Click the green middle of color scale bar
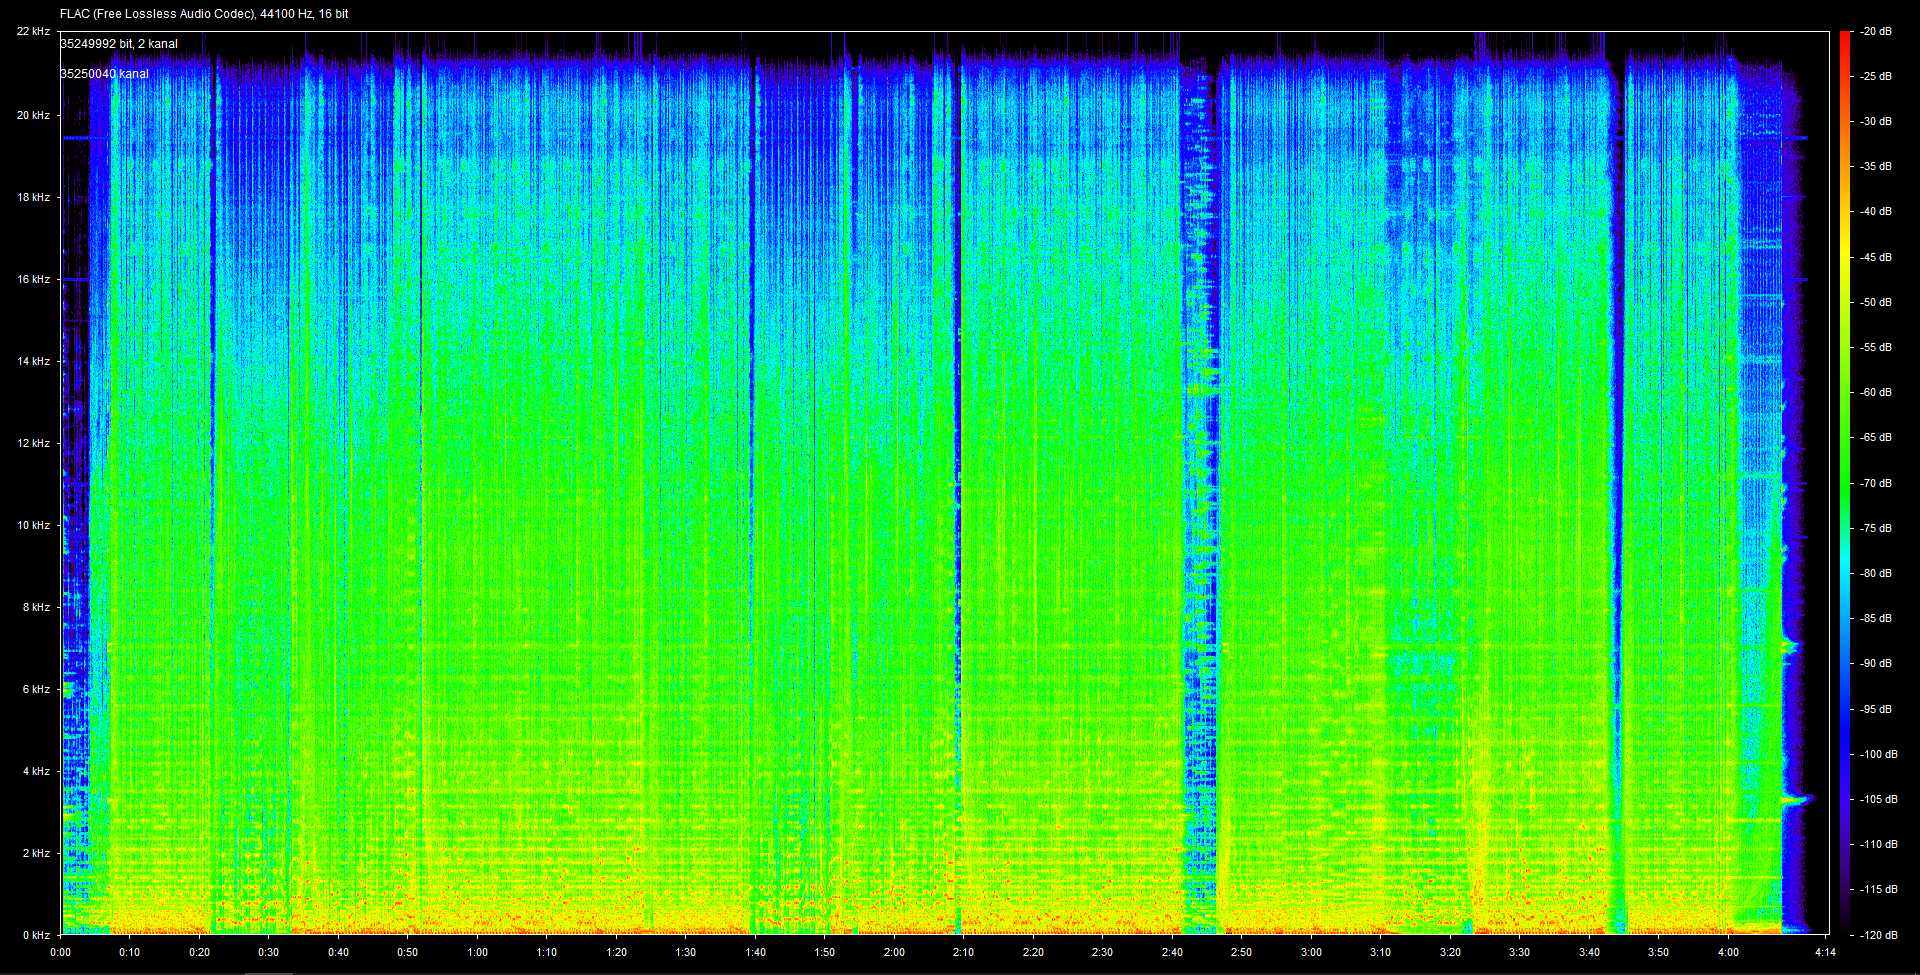This screenshot has width=1920, height=975. click(x=1845, y=480)
